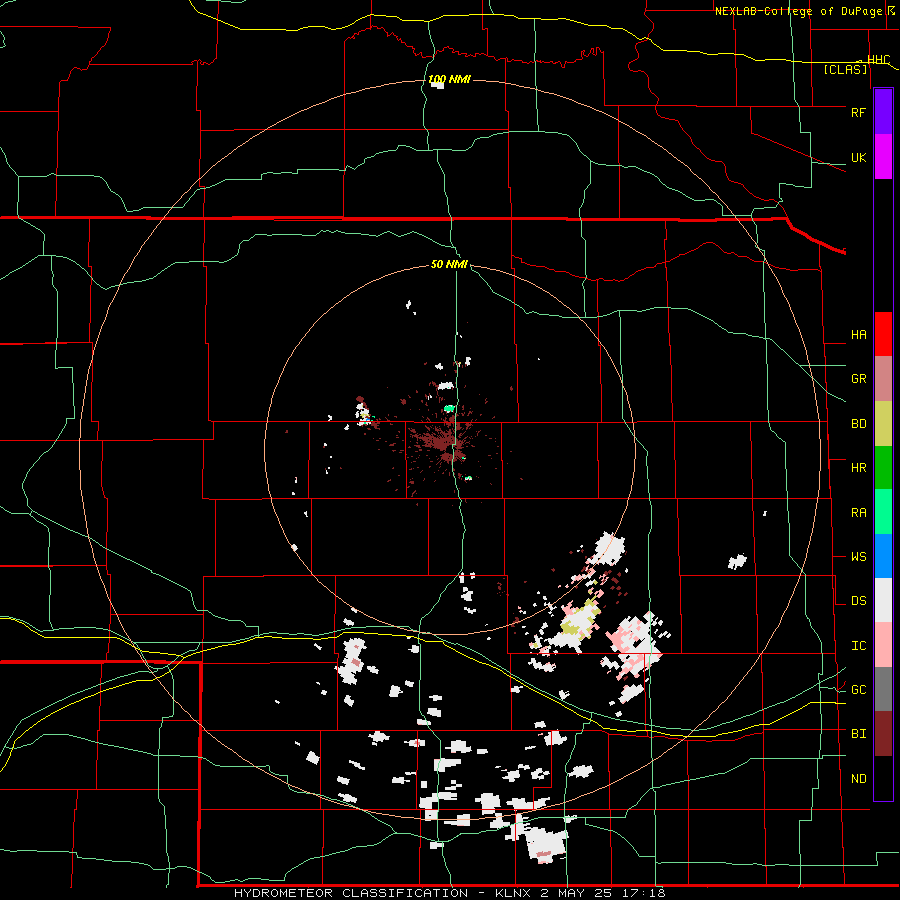Click the RF purple legend swatch
Image resolution: width=900 pixels, height=900 pixels.
click(883, 112)
